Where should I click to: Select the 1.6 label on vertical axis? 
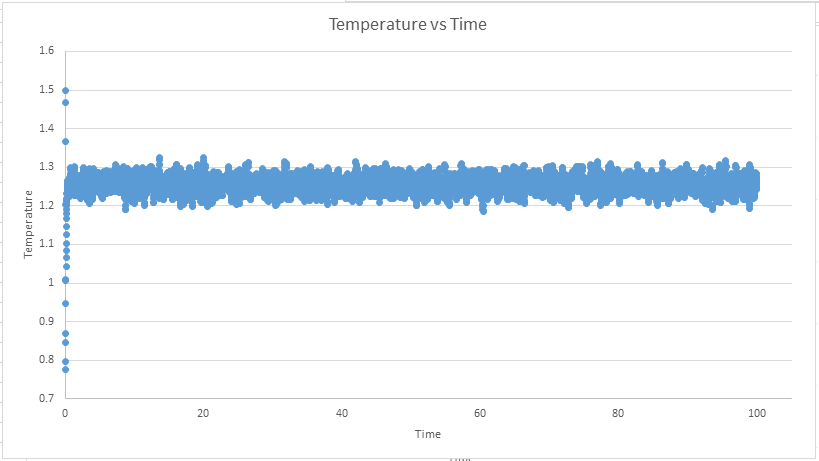click(x=46, y=51)
